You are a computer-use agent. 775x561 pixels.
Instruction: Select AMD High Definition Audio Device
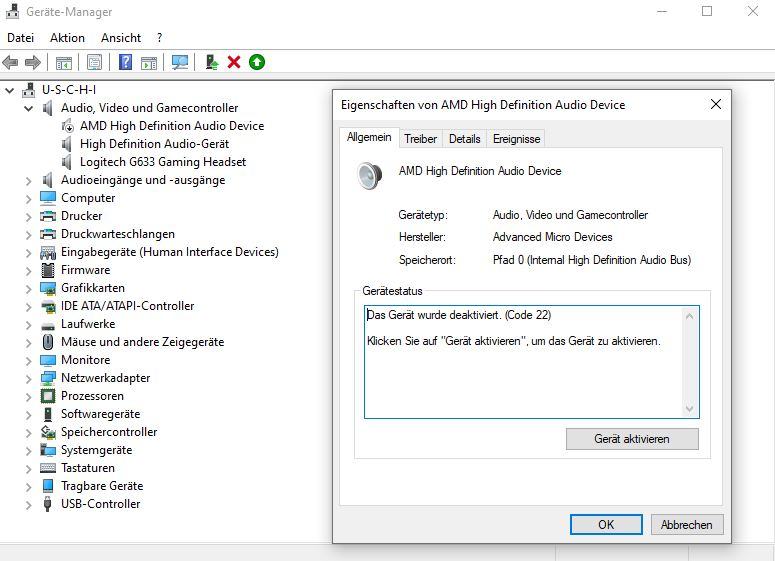(172, 126)
